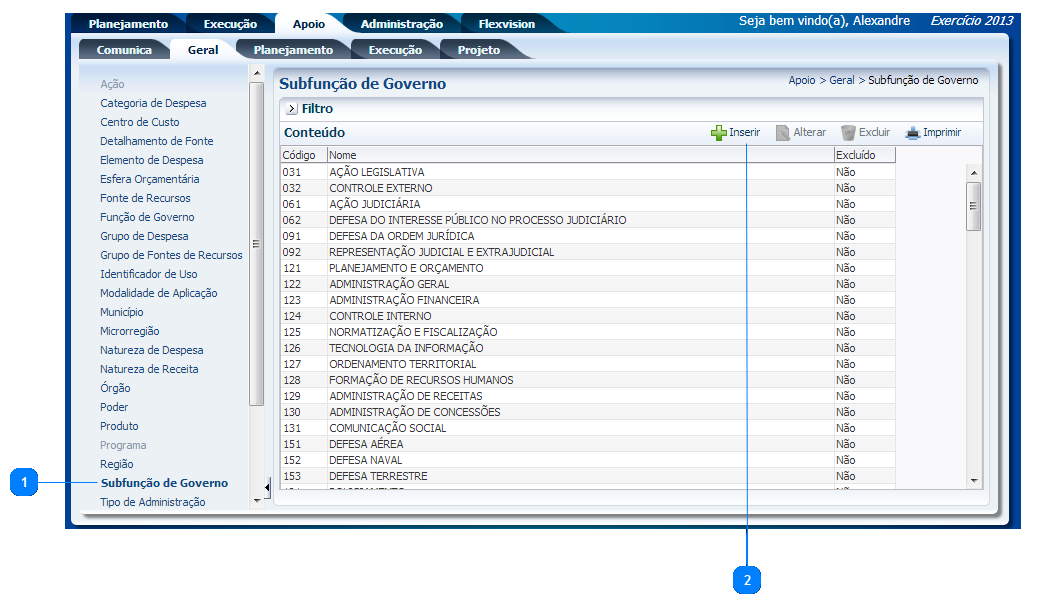1041x605 pixels.
Task: Click the Alterar edit icon
Action: (783, 133)
